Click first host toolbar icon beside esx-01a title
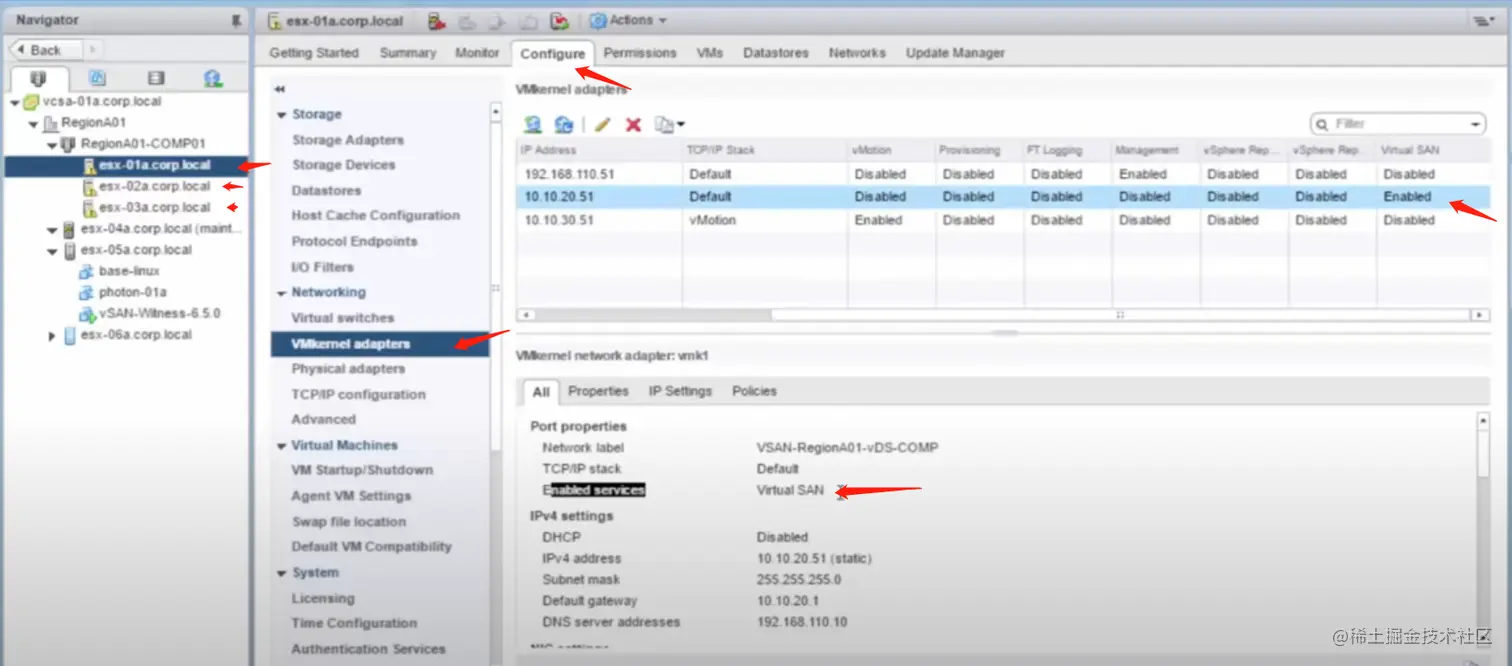Image resolution: width=1512 pixels, height=666 pixels. pos(436,20)
